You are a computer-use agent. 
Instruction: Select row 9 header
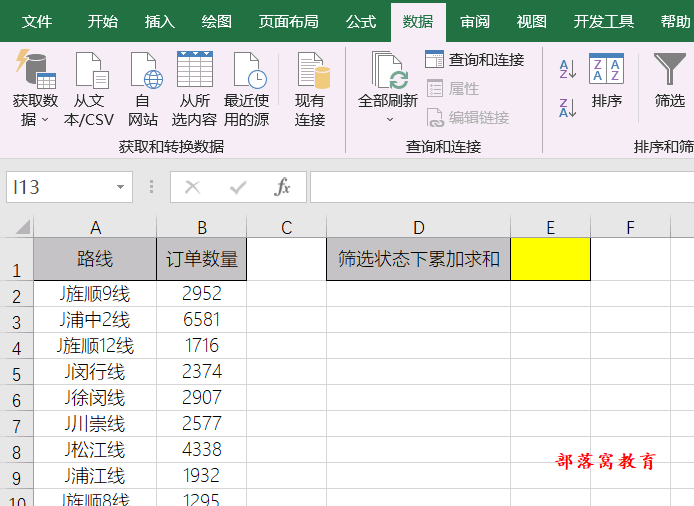[x=16, y=476]
